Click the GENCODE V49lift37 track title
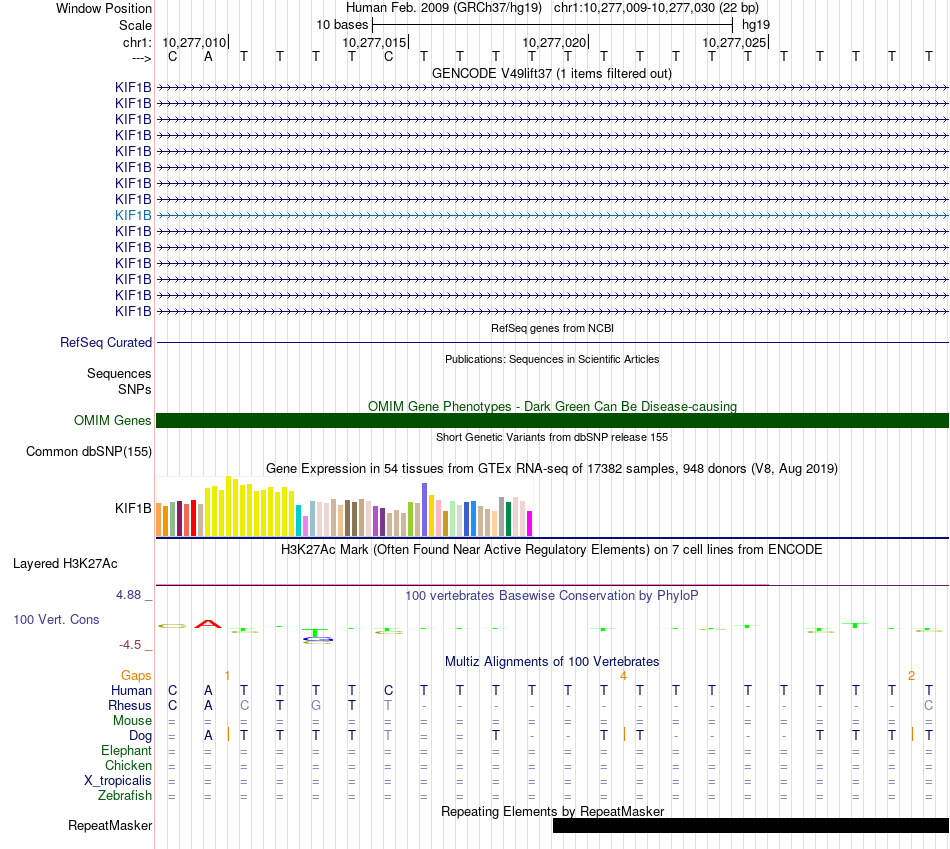The image size is (950, 849). pos(552,73)
